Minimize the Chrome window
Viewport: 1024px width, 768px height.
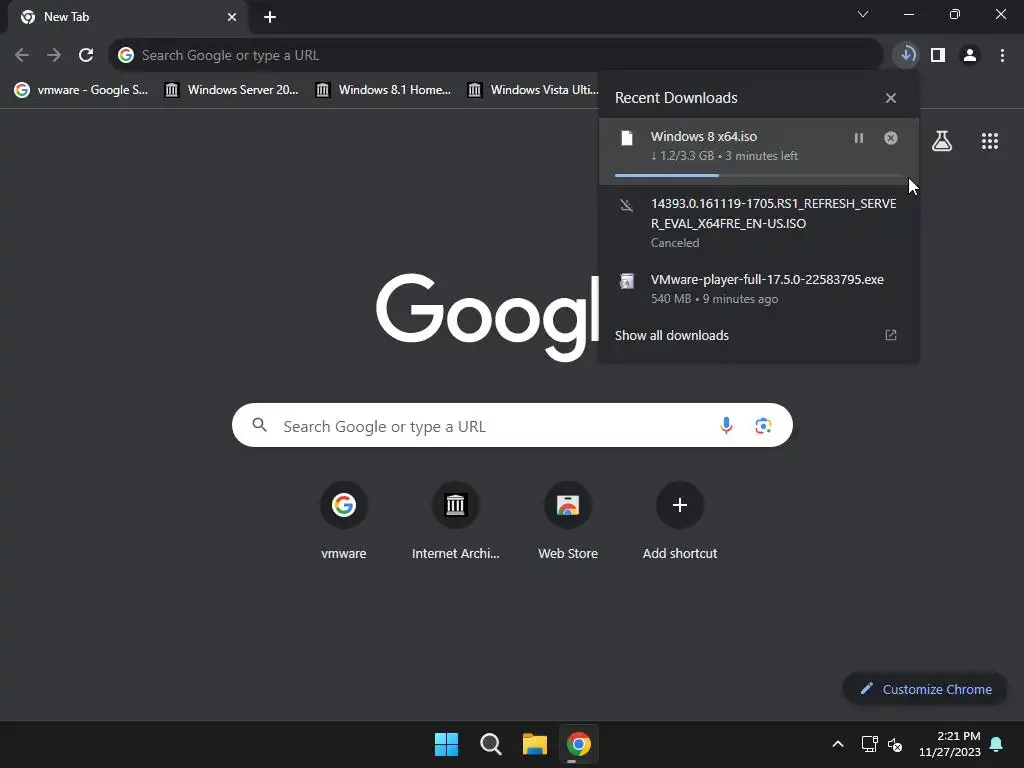(x=908, y=14)
